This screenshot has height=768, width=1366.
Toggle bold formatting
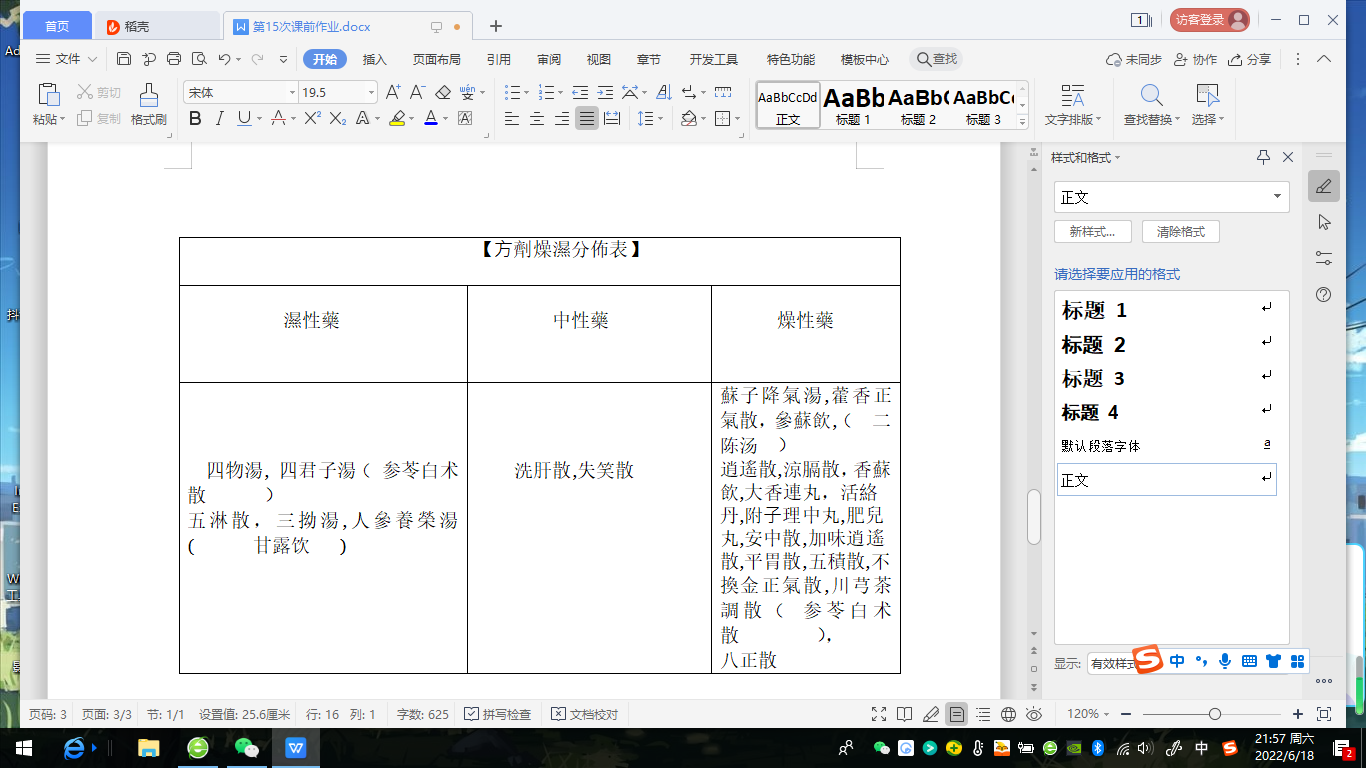(x=195, y=118)
